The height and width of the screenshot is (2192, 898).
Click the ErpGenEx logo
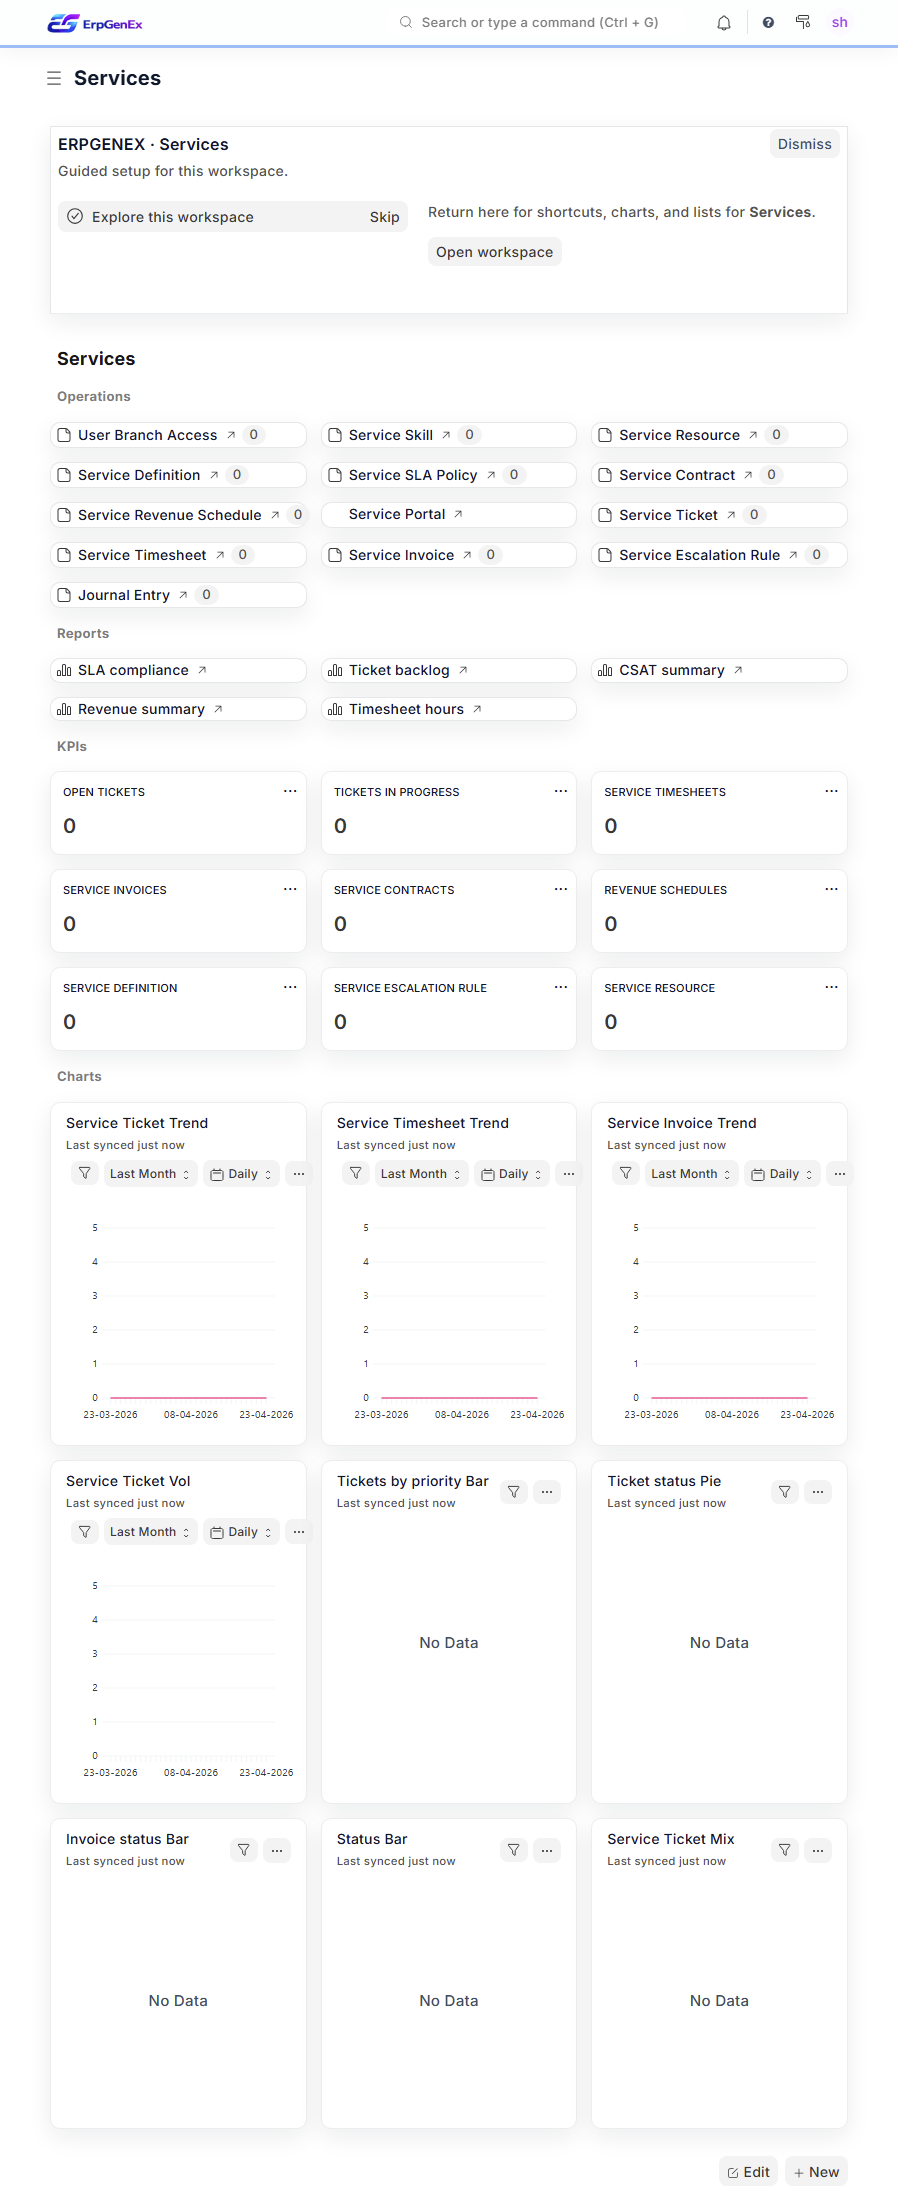coord(95,23)
